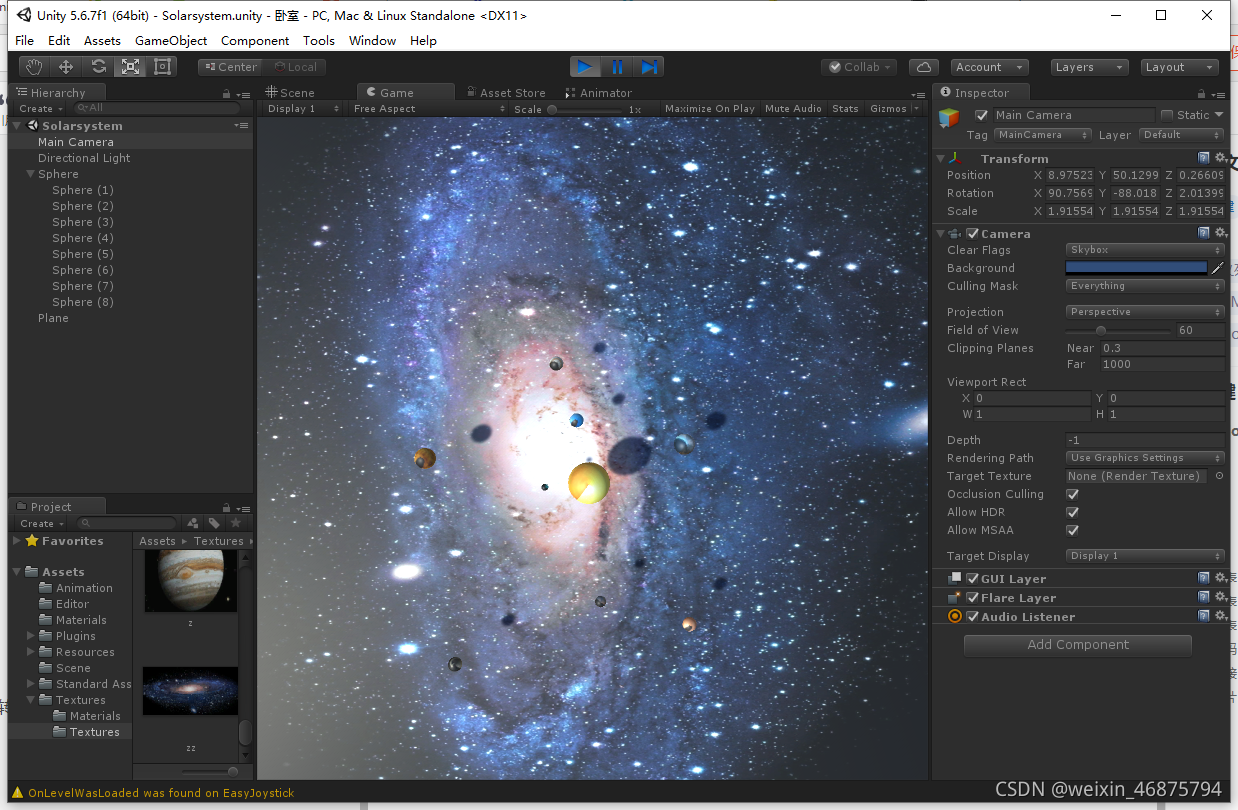Click the Target Texture object picker circle
This screenshot has height=810, width=1238.
pyautogui.click(x=1219, y=476)
